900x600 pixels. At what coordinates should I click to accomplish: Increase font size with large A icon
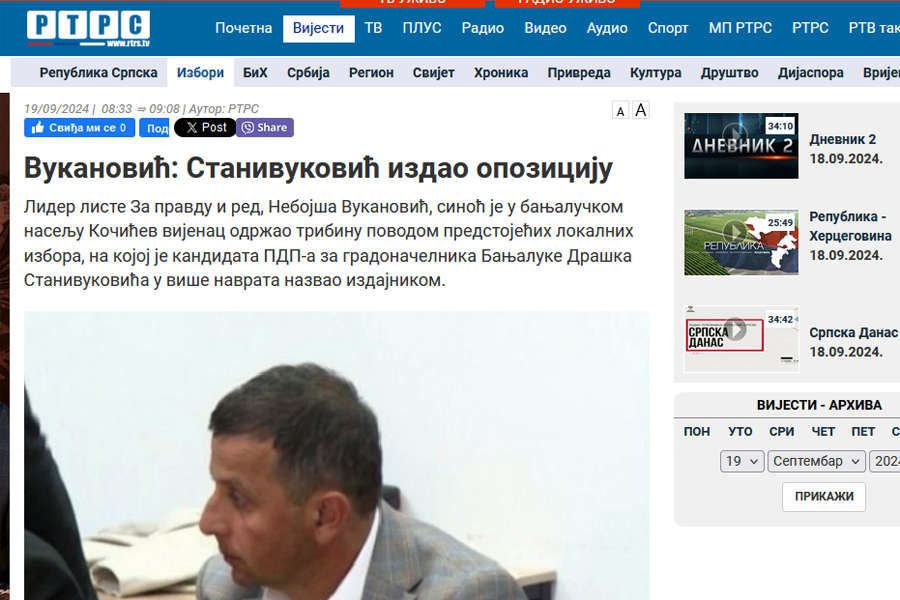641,110
